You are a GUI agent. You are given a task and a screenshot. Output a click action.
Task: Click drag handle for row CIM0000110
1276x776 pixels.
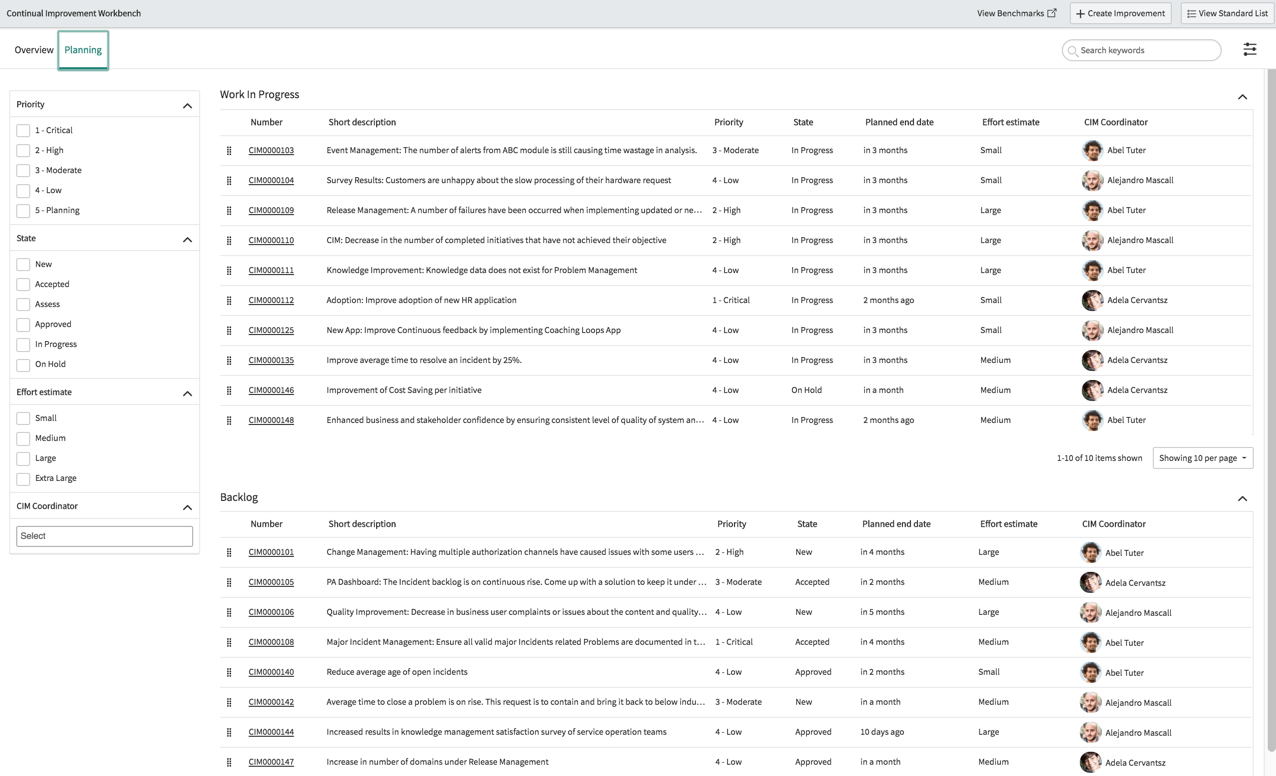click(x=229, y=241)
